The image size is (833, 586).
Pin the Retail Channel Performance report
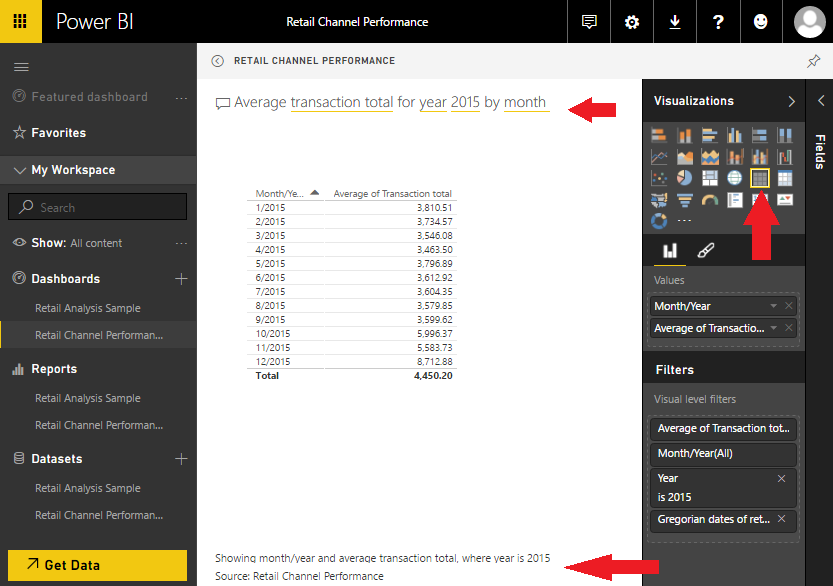pos(813,60)
